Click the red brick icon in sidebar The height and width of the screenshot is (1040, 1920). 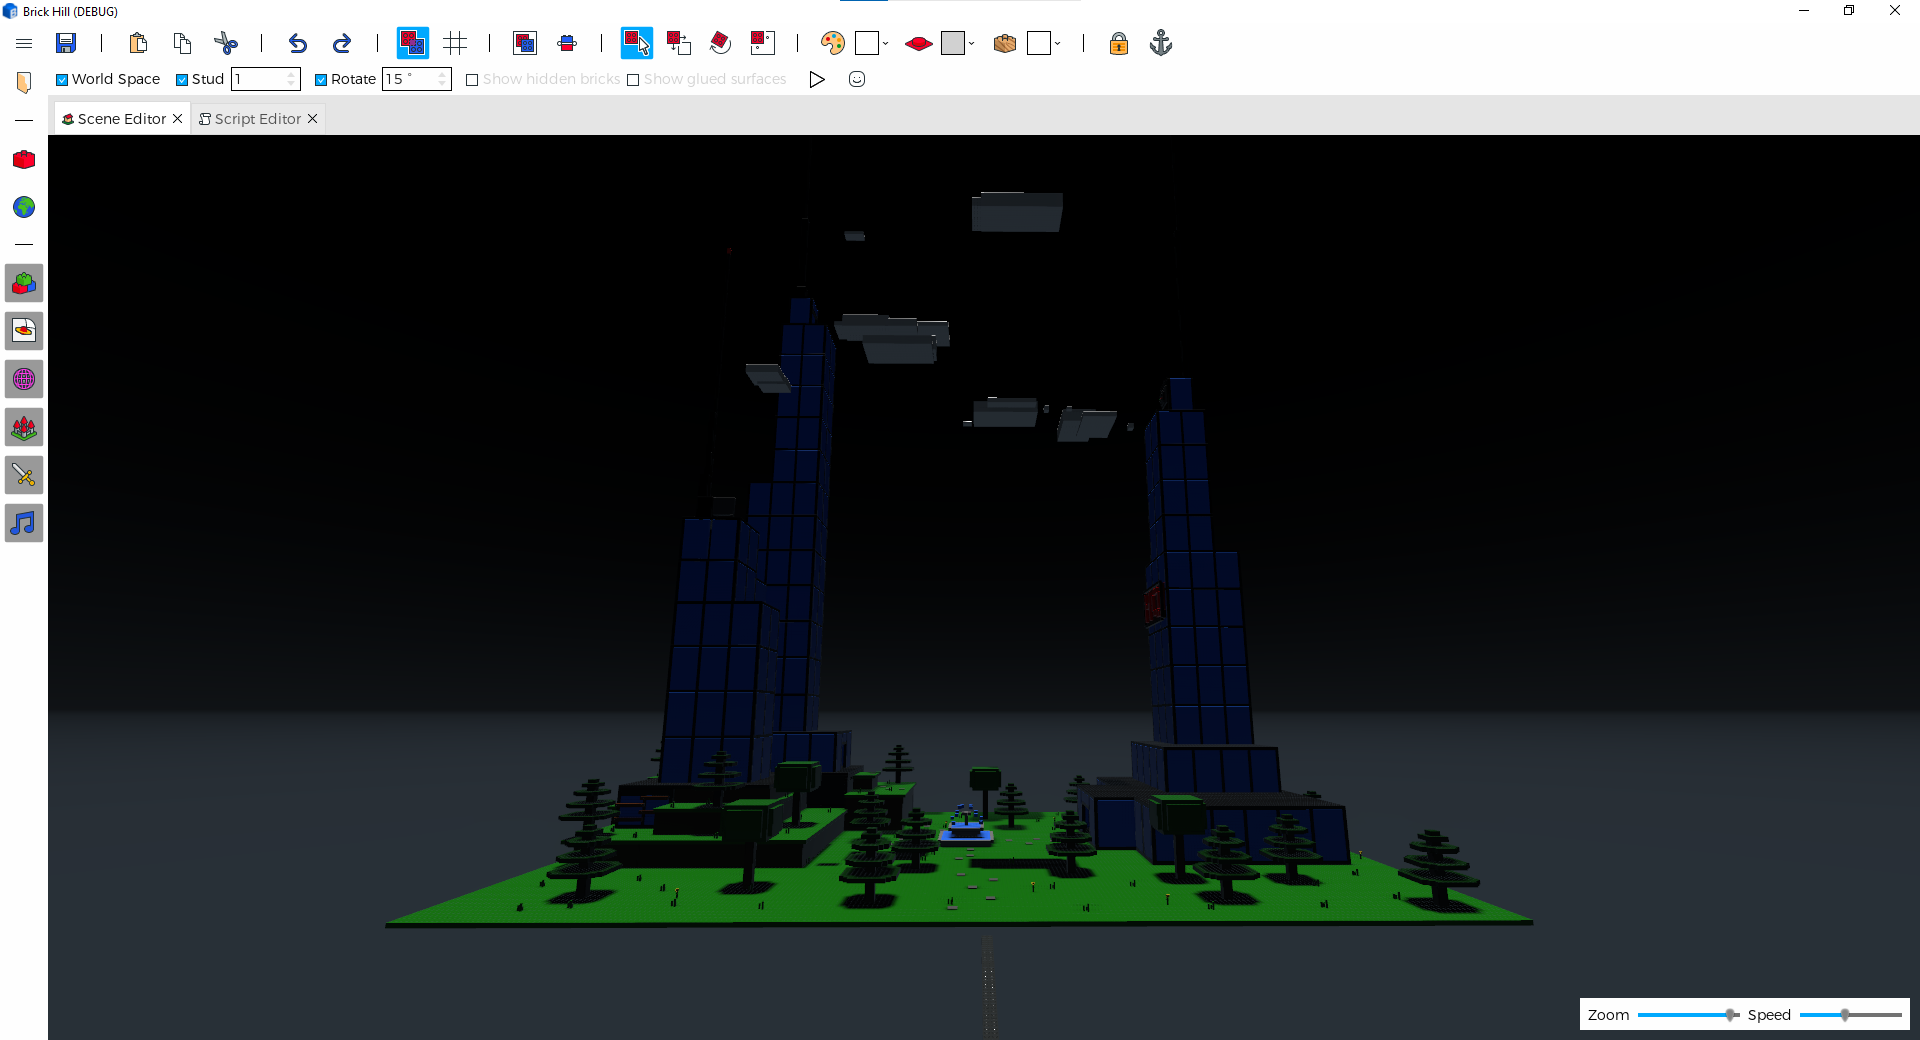[x=24, y=160]
